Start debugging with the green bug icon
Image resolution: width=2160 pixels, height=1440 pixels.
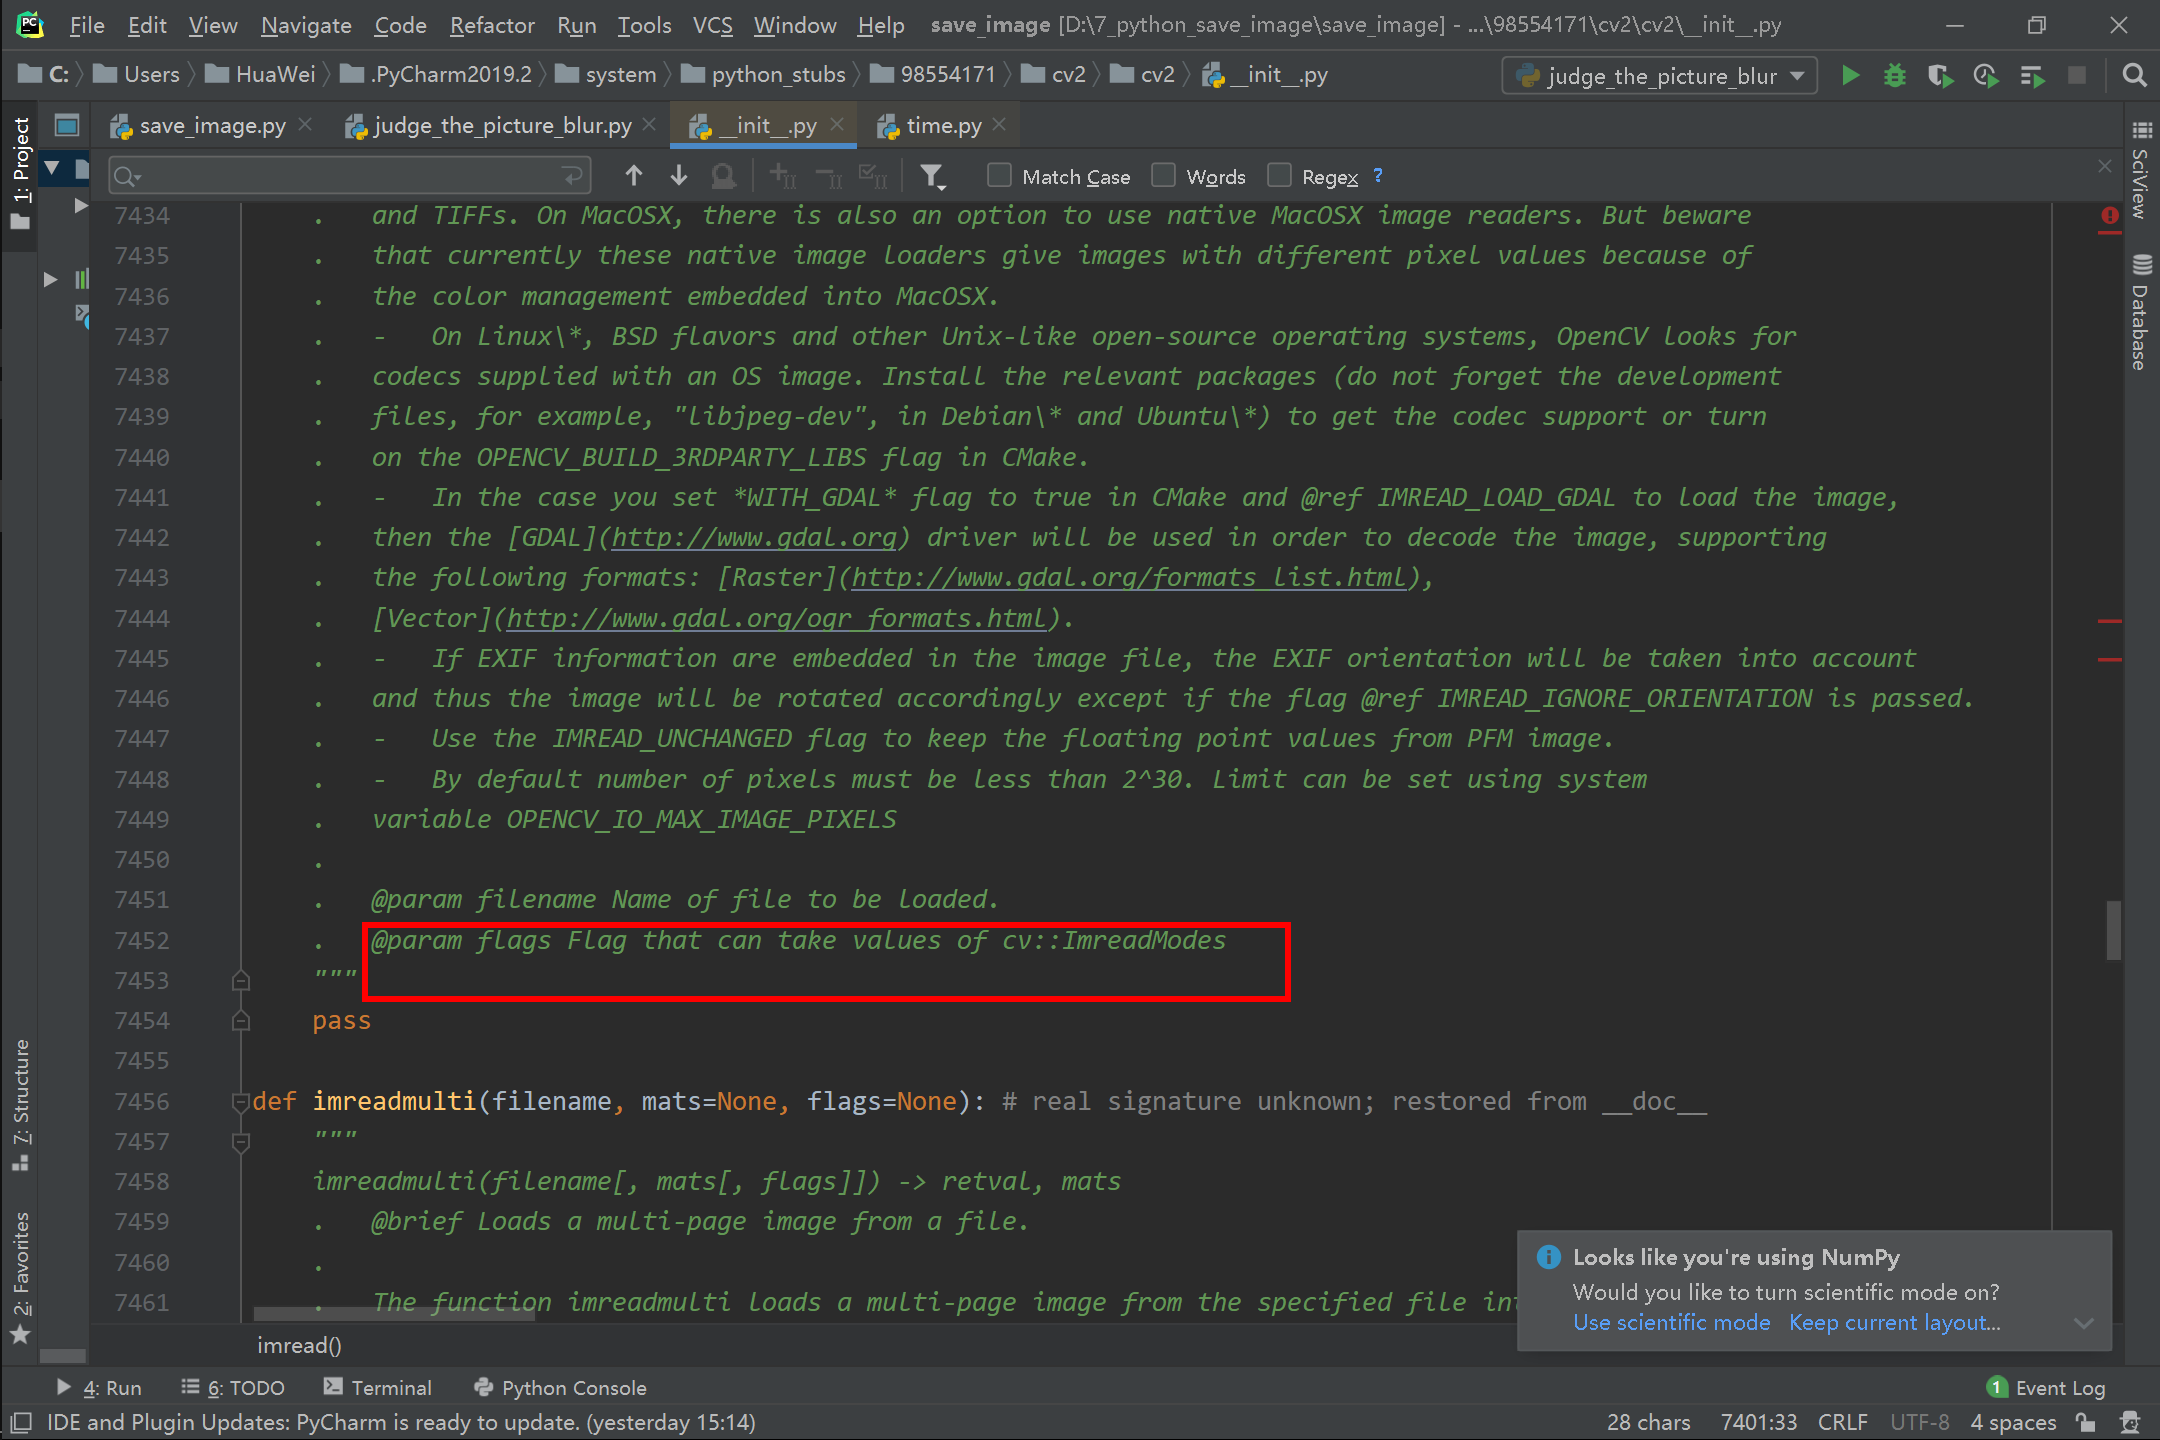click(x=1894, y=76)
